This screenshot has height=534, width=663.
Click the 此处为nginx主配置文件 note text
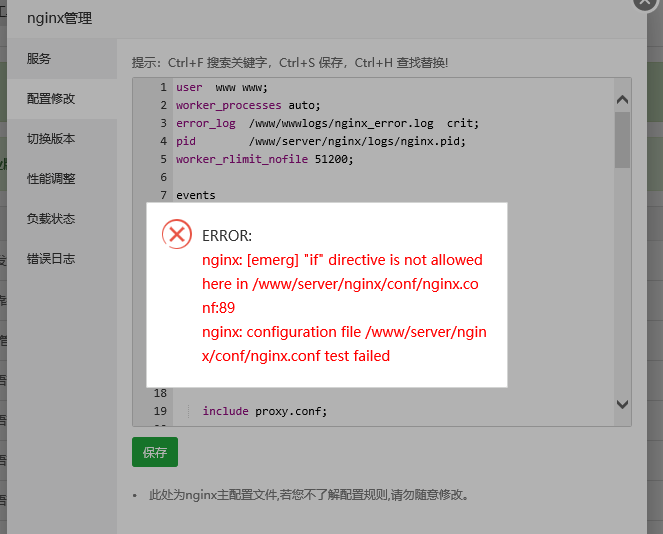309,495
